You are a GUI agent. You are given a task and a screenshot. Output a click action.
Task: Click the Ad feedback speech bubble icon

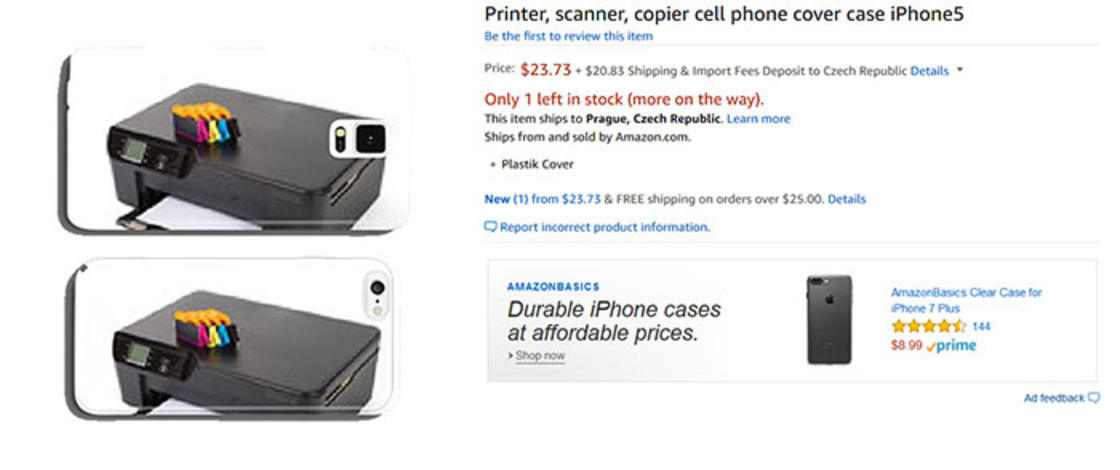pyautogui.click(x=1094, y=398)
